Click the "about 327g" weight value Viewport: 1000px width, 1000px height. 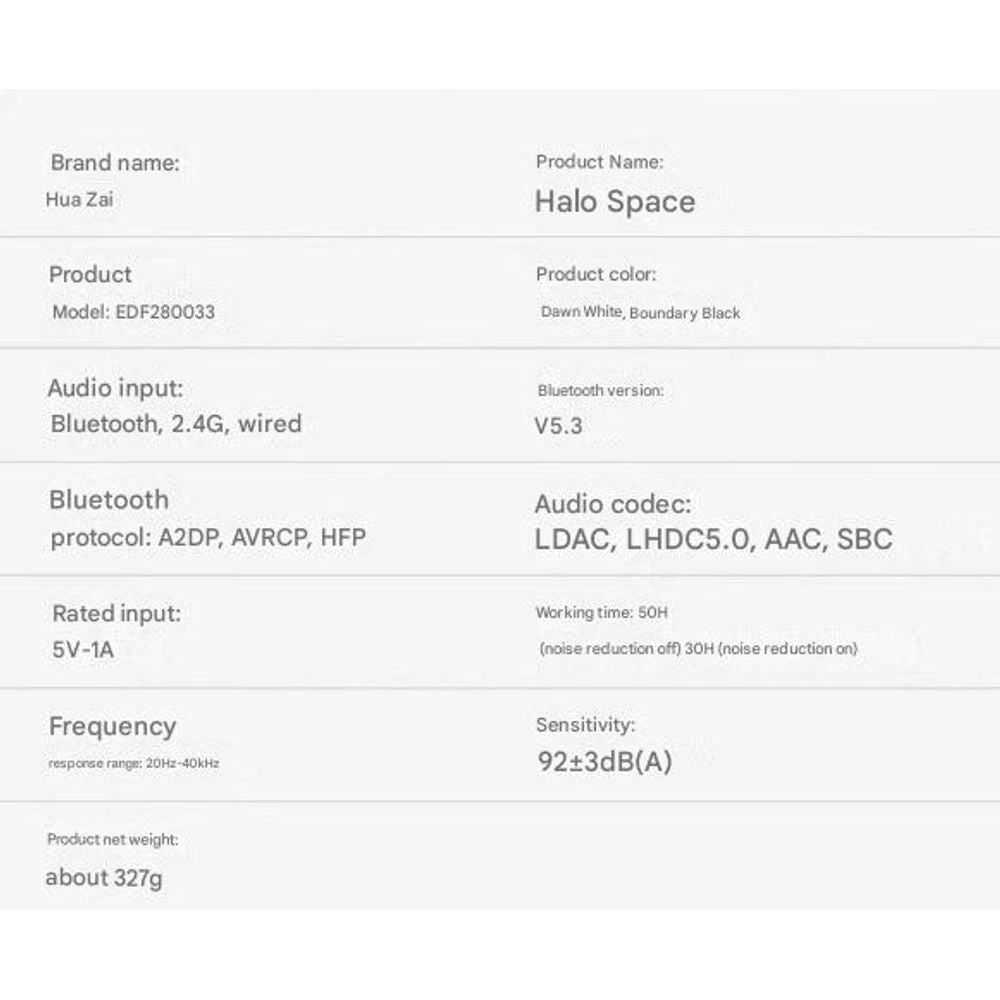104,878
